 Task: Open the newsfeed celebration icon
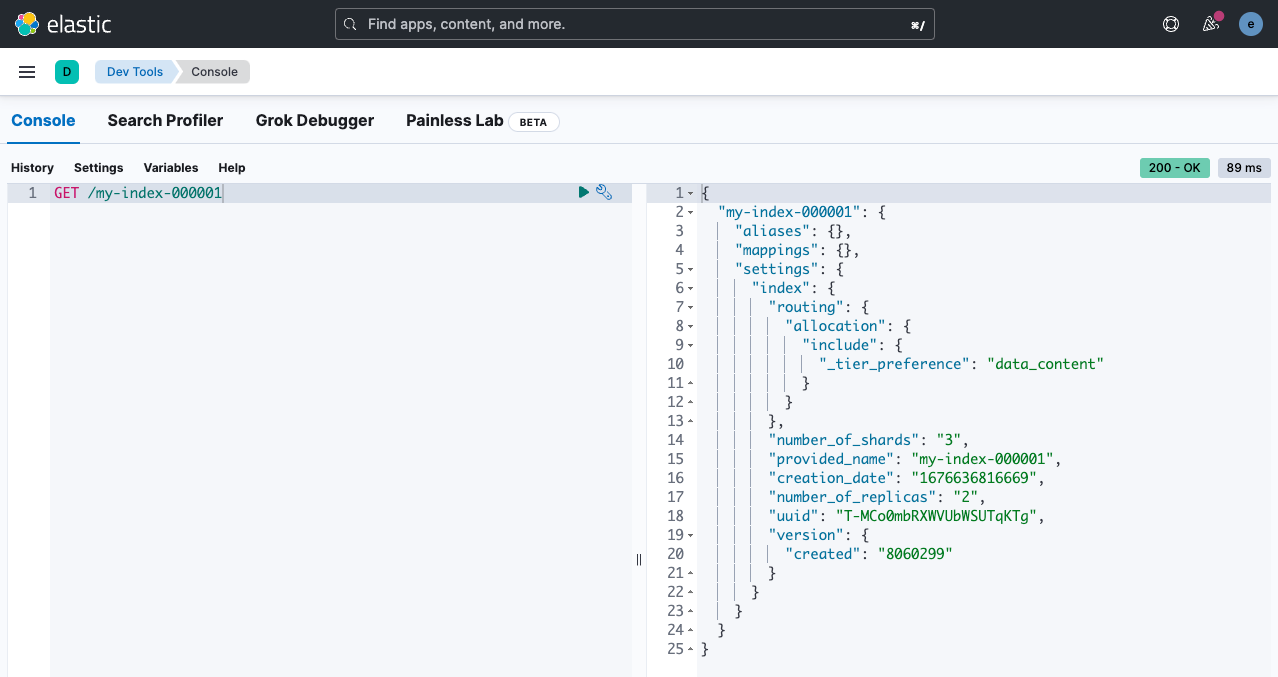[x=1211, y=24]
